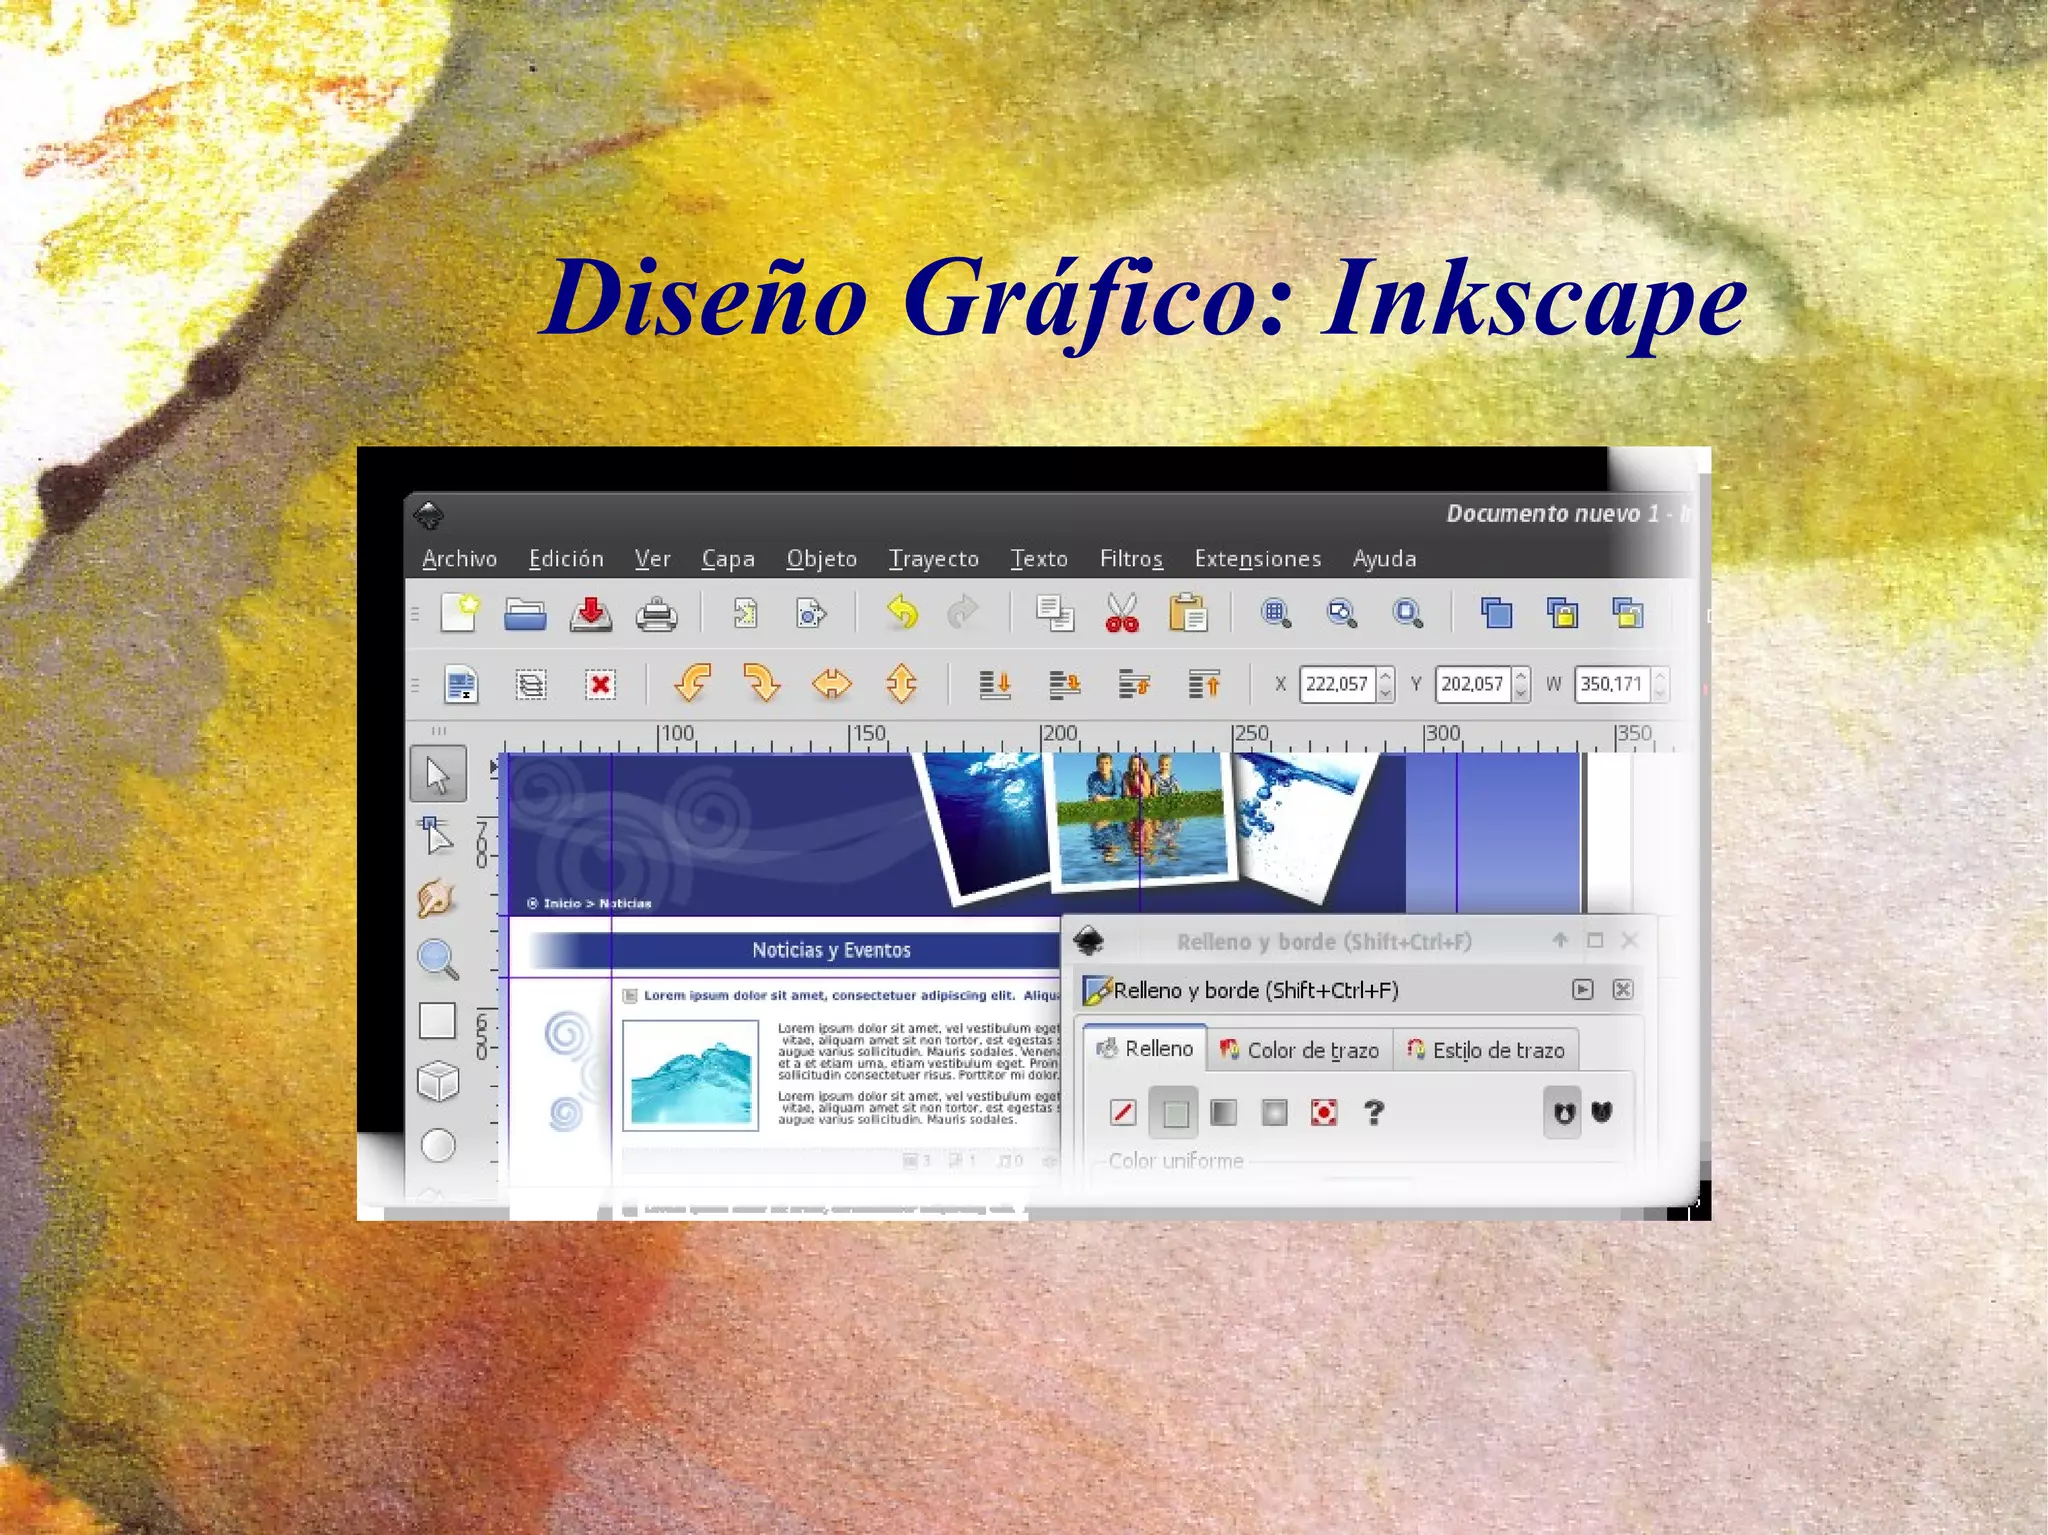The height and width of the screenshot is (1535, 2048).
Task: Paste from the clipboard icon
Action: click(x=1188, y=612)
